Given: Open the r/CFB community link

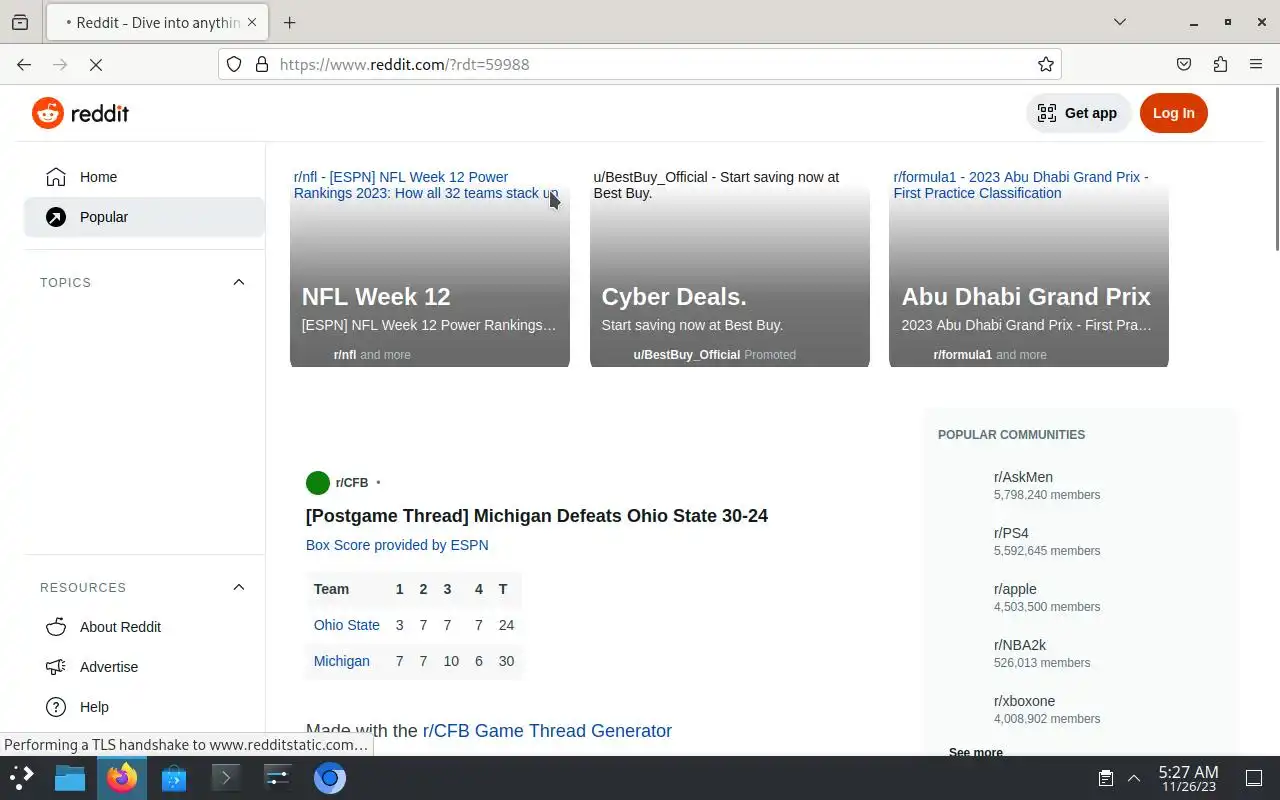Looking at the screenshot, I should click(352, 483).
